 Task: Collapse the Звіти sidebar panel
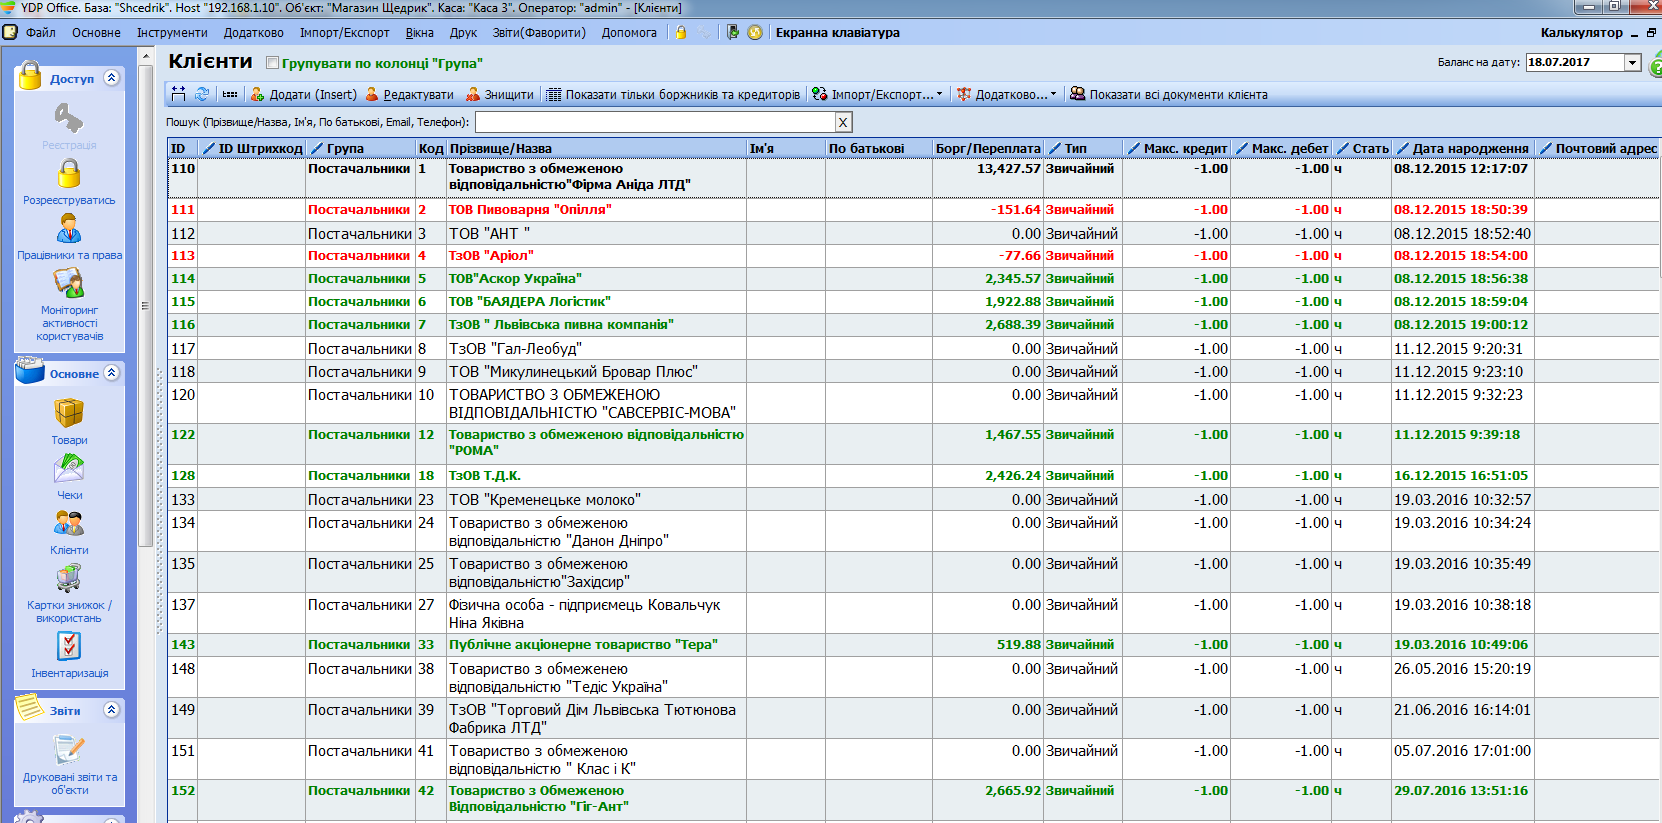(111, 709)
